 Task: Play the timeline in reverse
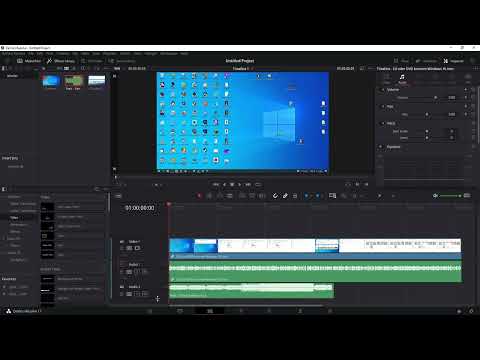pyautogui.click(x=224, y=184)
